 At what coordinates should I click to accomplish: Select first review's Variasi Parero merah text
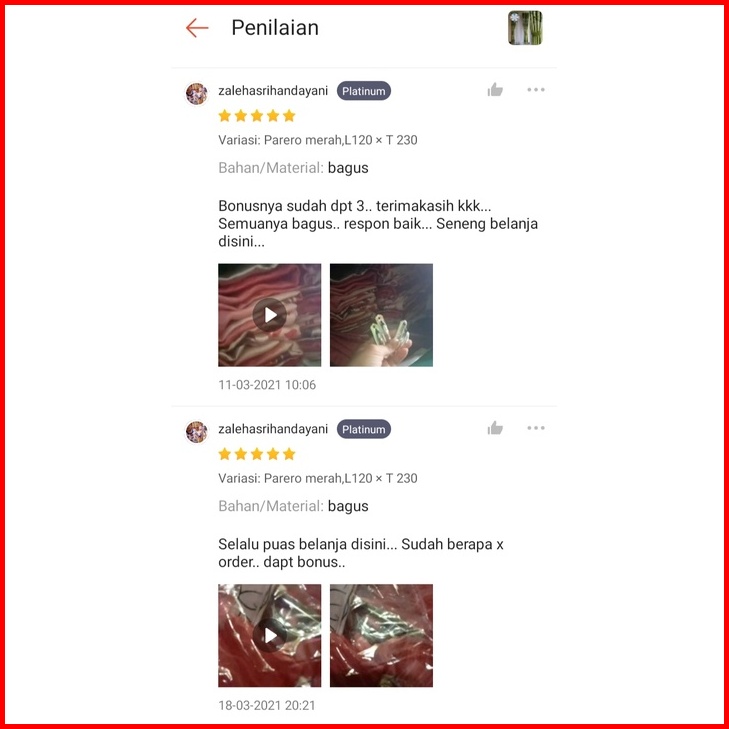[x=318, y=140]
